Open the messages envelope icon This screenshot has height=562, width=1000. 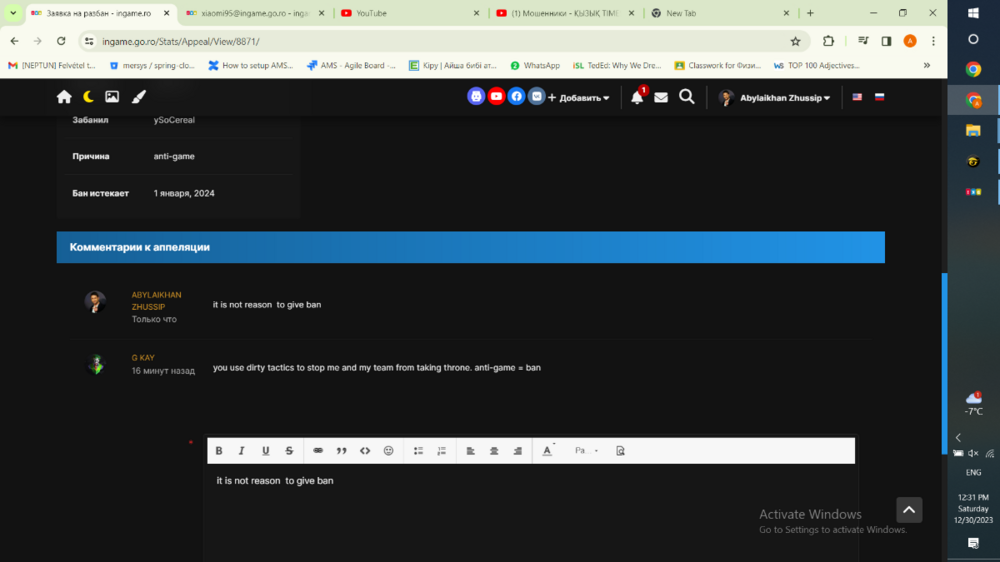coord(661,97)
